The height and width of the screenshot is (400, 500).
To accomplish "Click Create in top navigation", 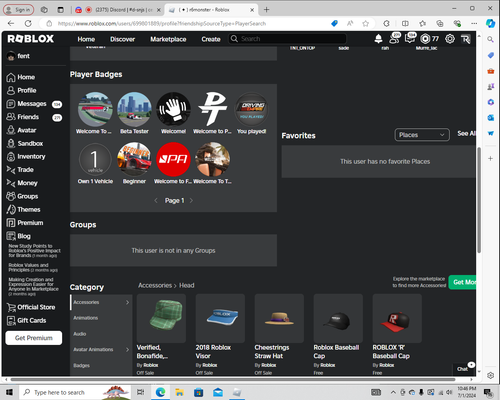I will pyautogui.click(x=211, y=39).
